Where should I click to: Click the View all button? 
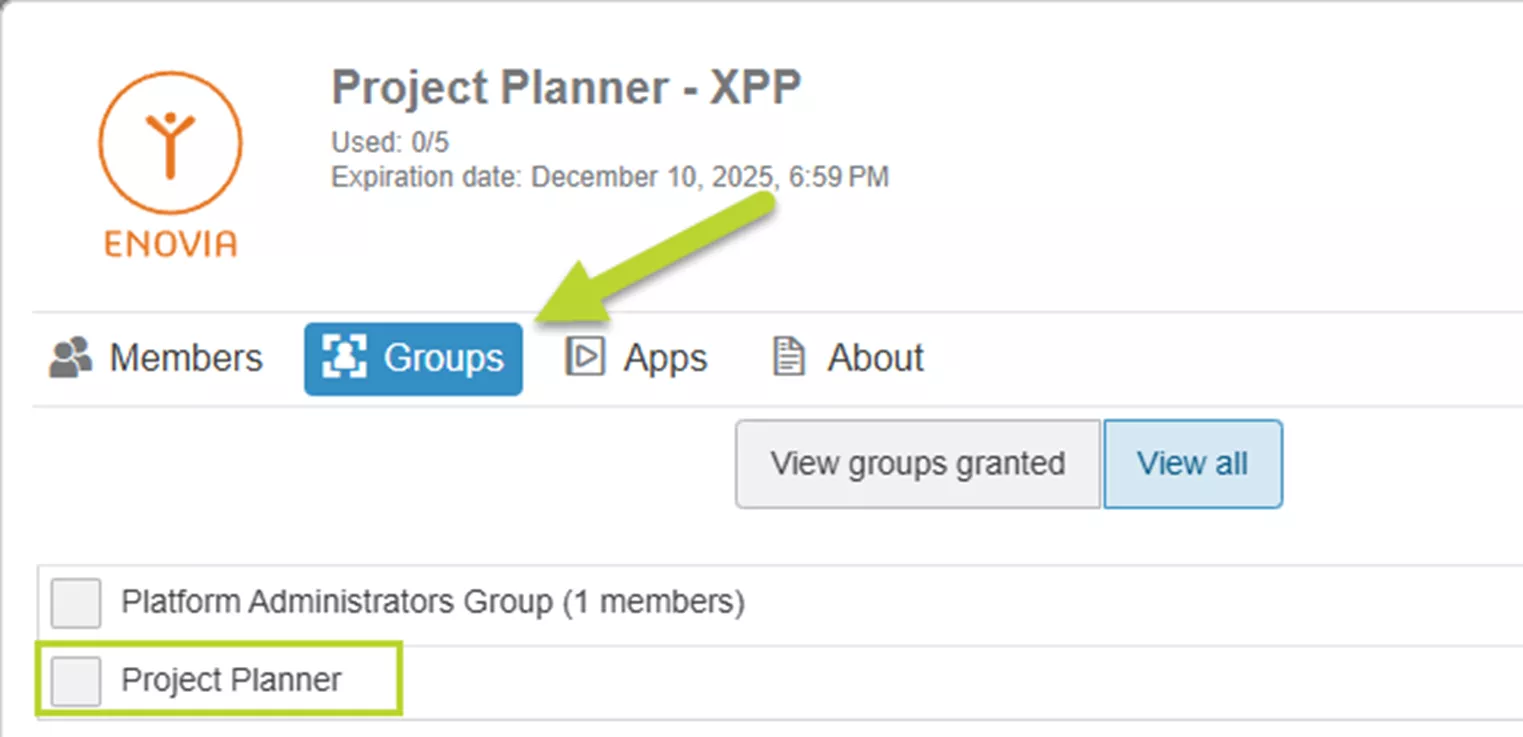click(x=1192, y=463)
